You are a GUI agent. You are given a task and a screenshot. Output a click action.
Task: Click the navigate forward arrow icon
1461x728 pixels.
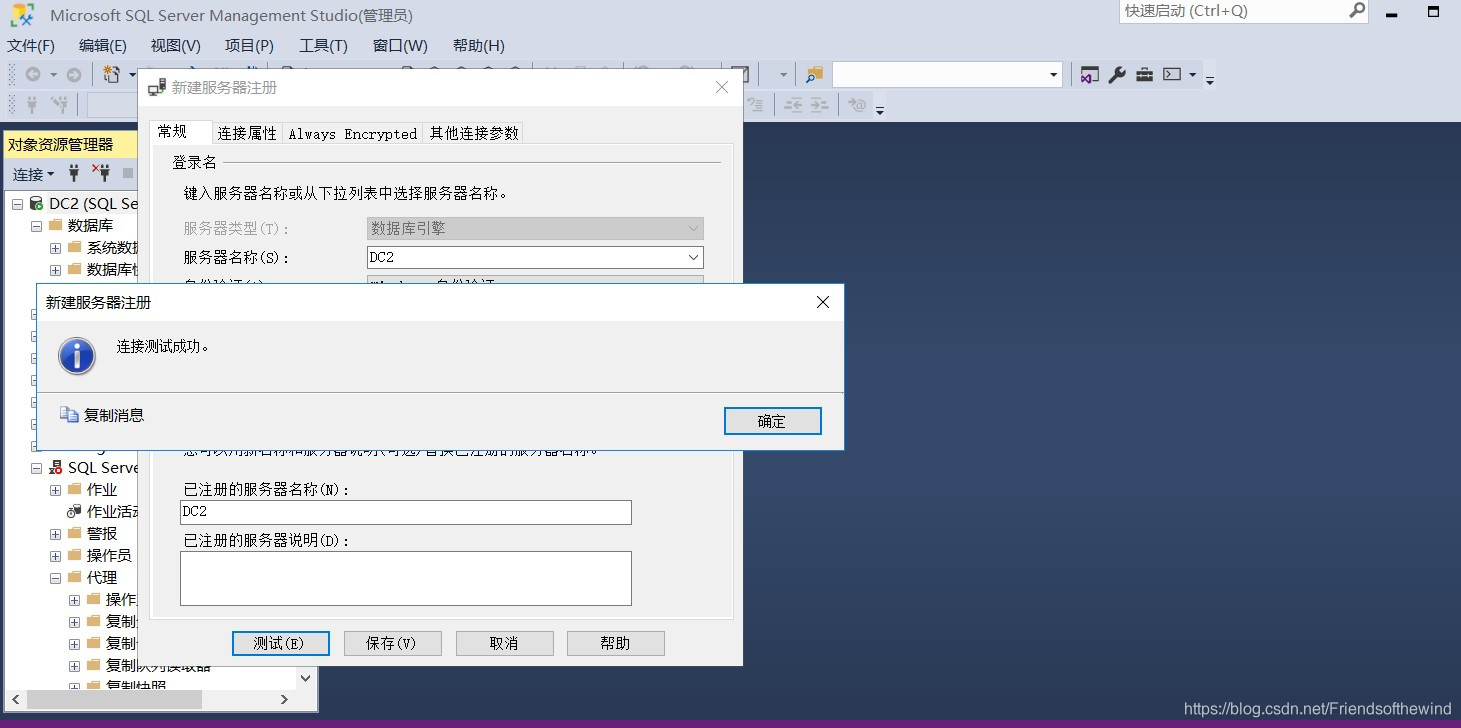74,75
